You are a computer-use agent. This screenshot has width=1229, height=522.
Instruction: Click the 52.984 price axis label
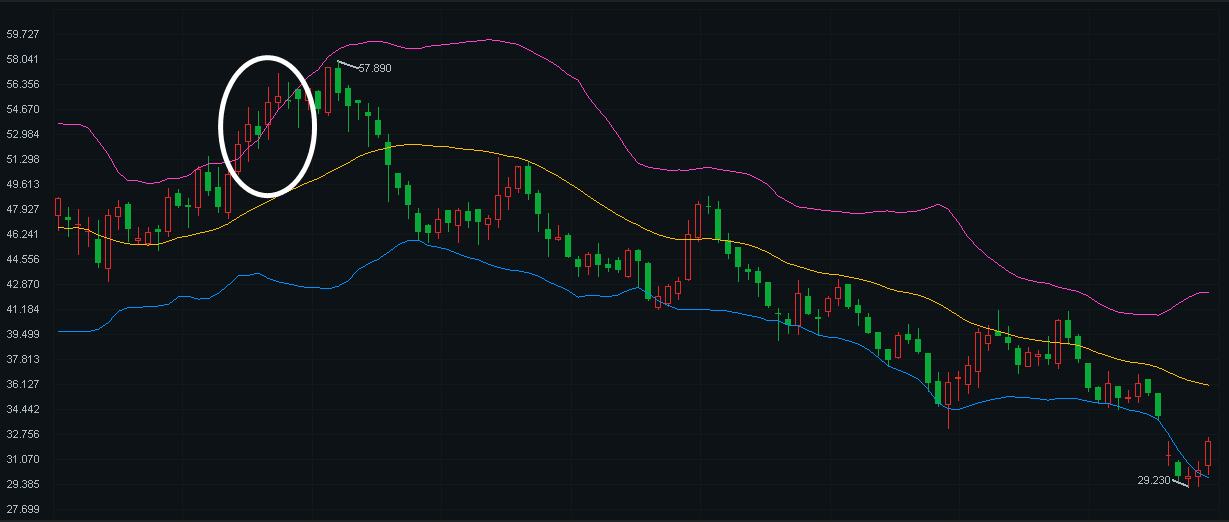click(x=22, y=134)
